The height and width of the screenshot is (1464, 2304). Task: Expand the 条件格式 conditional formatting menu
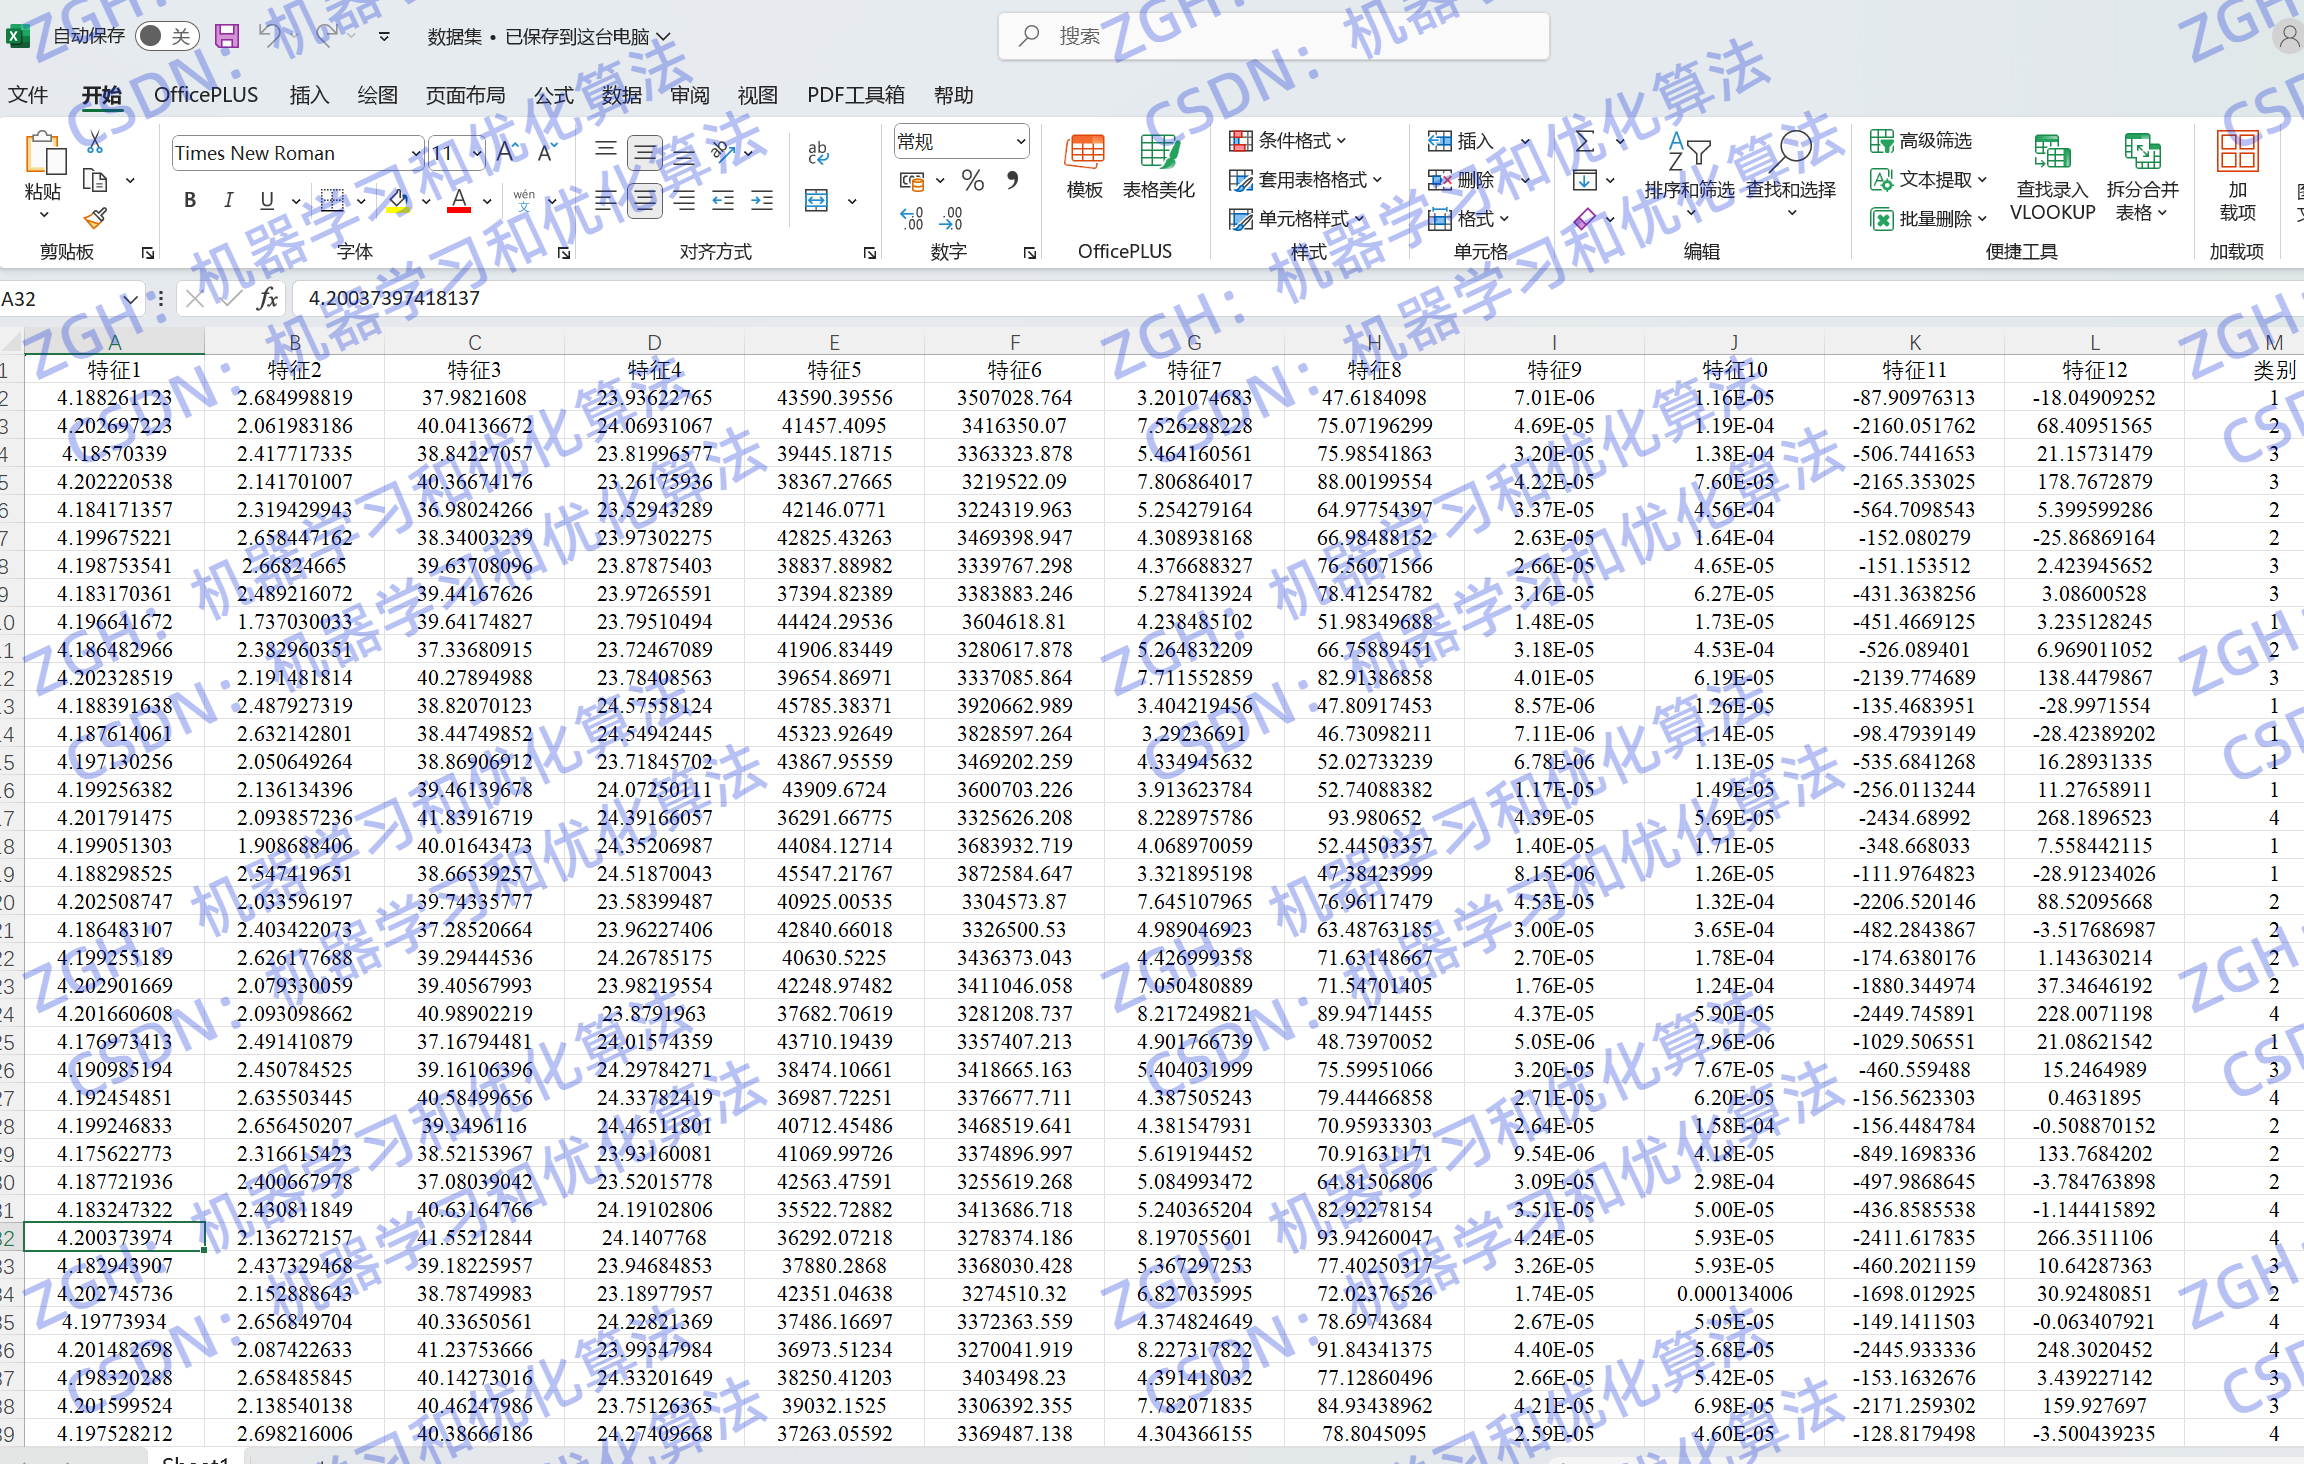tap(1288, 140)
